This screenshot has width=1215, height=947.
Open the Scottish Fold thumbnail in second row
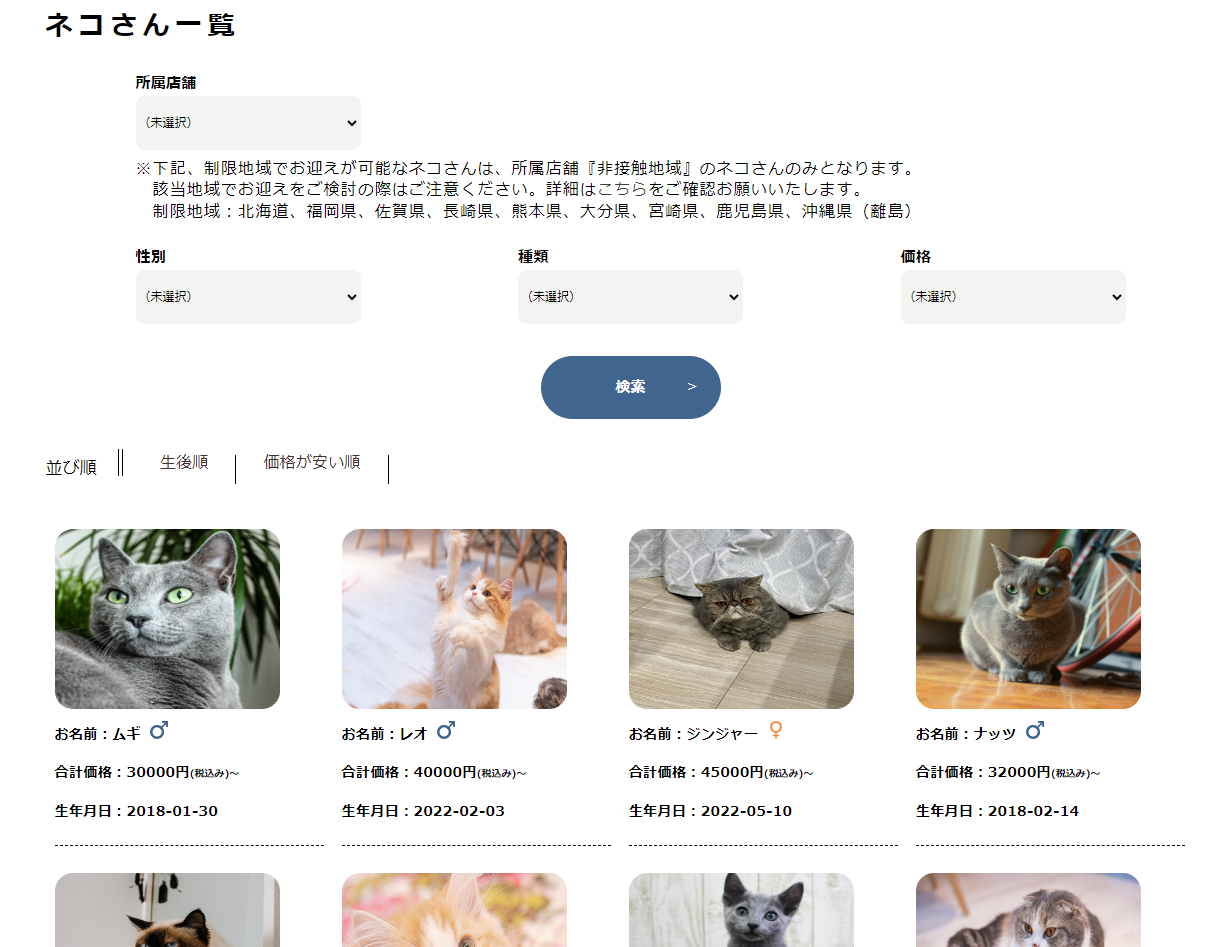click(1028, 910)
